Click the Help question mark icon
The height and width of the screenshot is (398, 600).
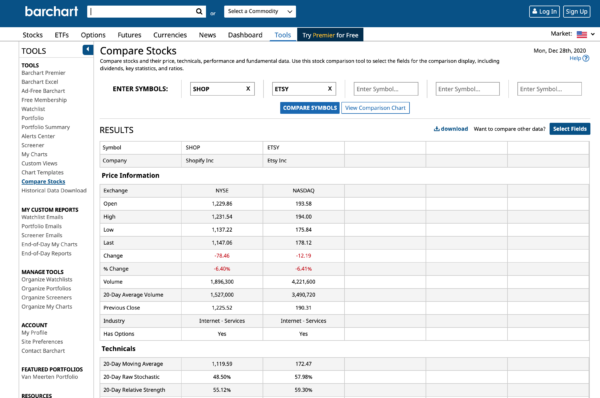(586, 58)
